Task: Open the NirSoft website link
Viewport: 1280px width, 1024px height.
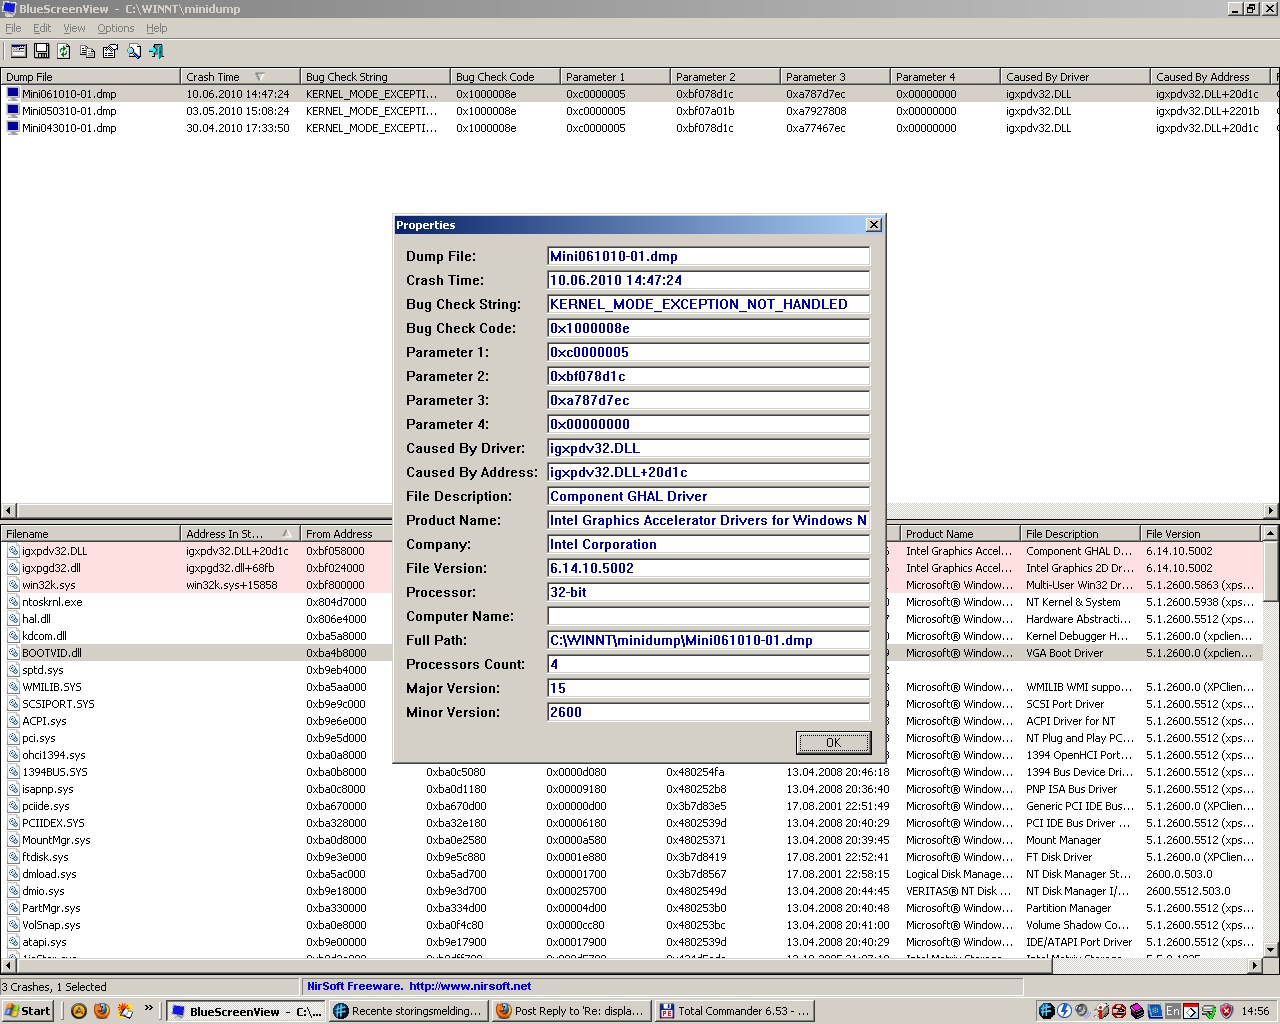Action: pyautogui.click(x=470, y=986)
